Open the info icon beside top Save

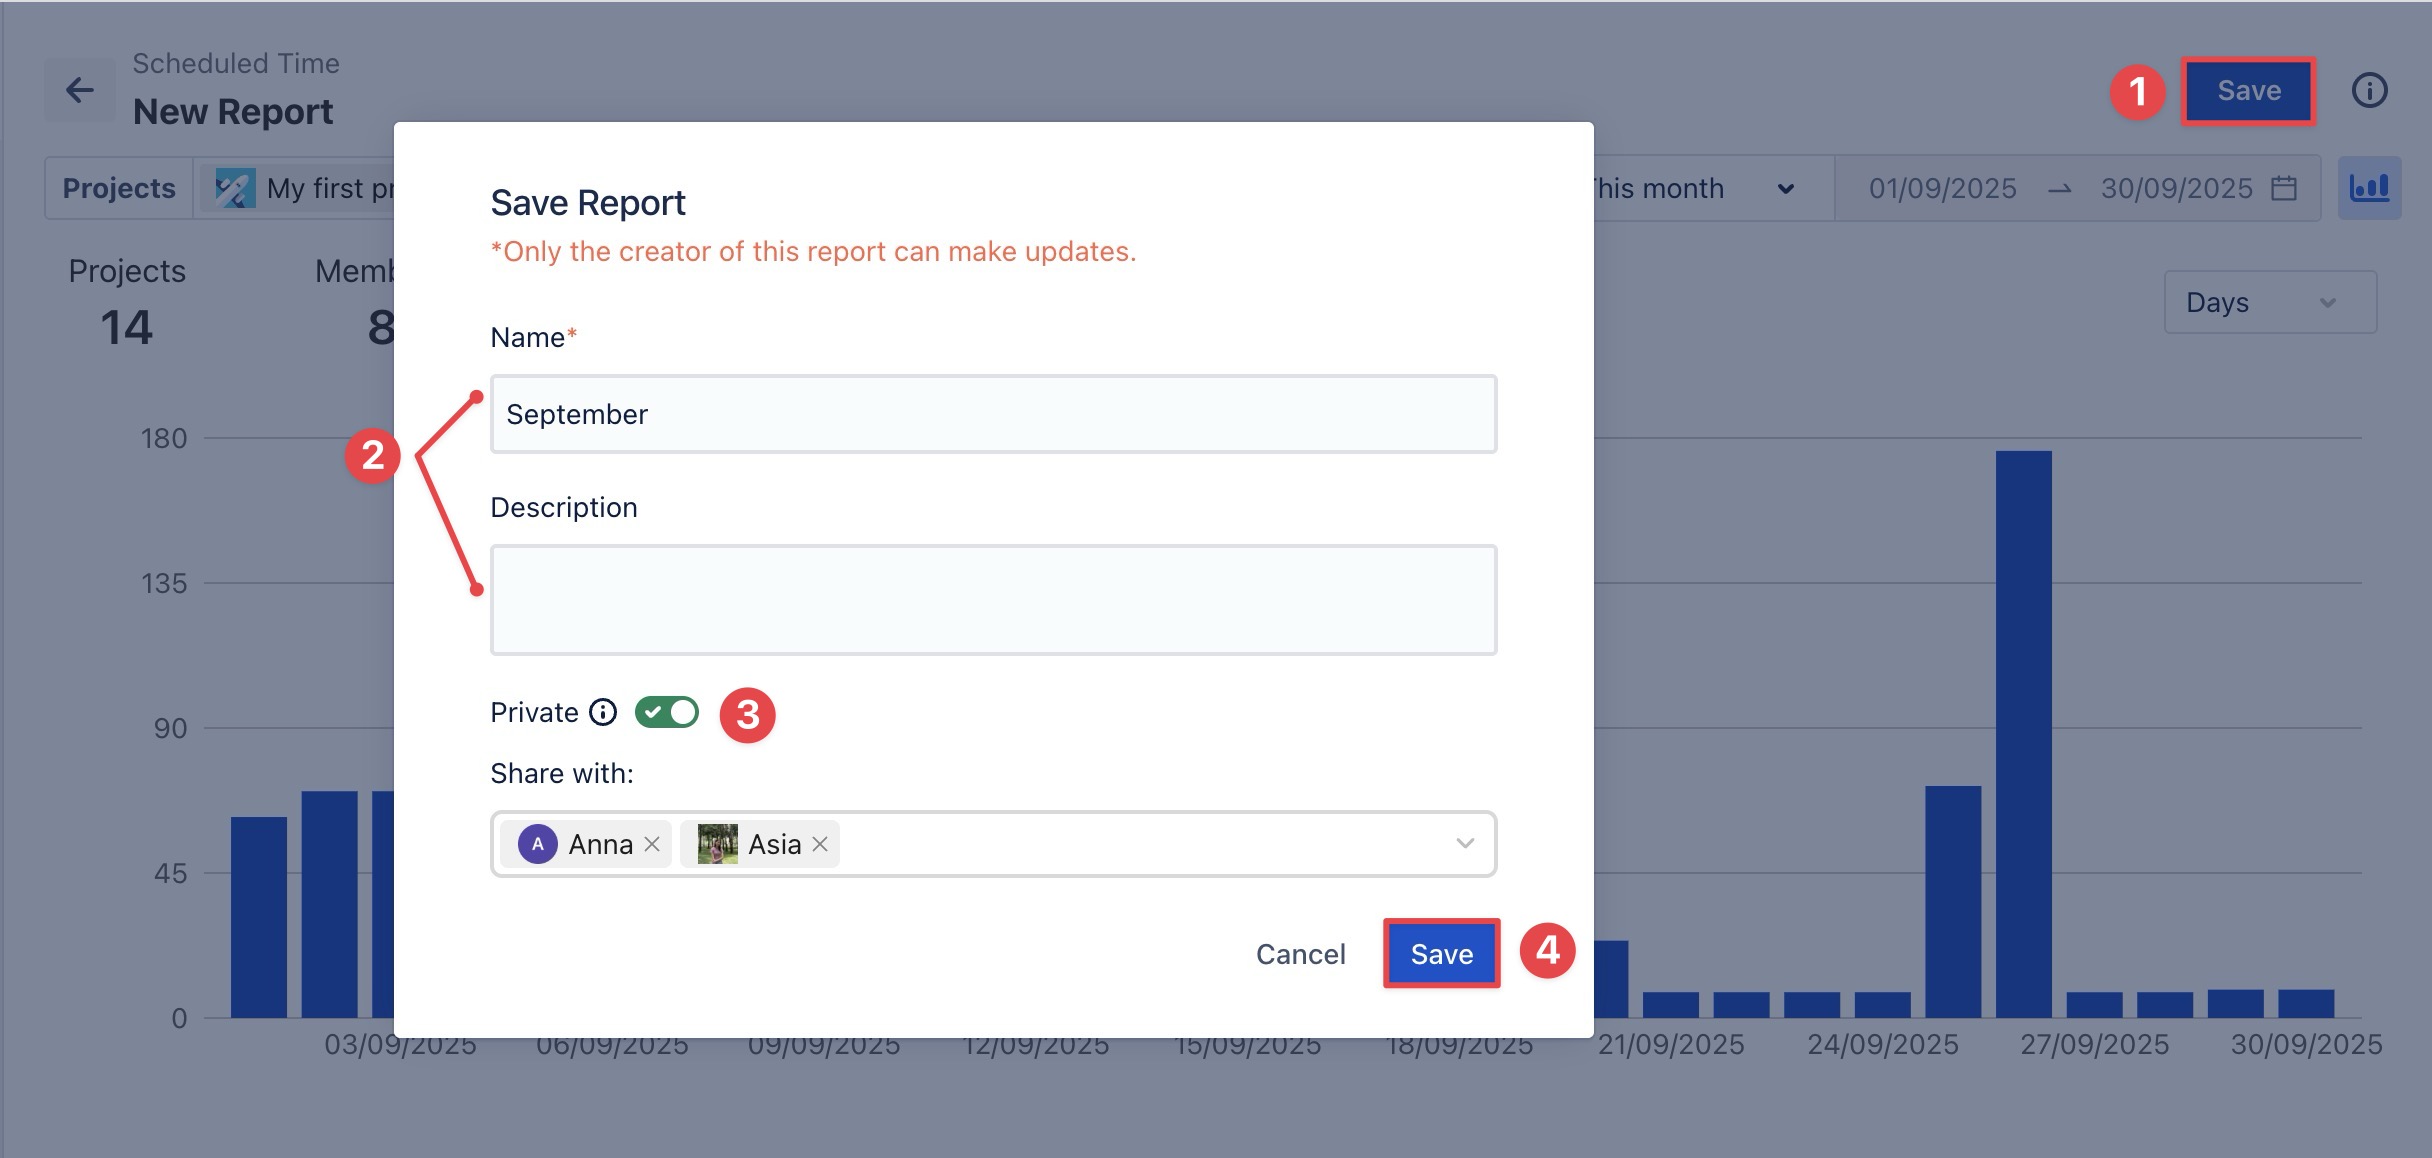tap(2369, 90)
